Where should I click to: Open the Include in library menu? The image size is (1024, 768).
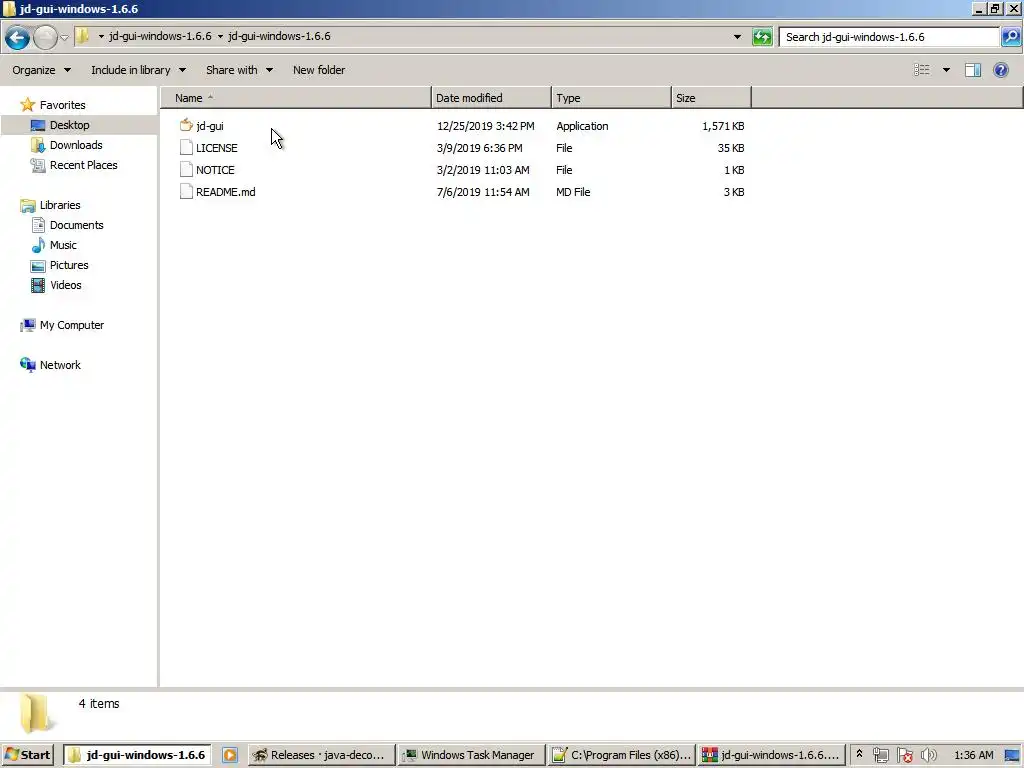[138, 70]
